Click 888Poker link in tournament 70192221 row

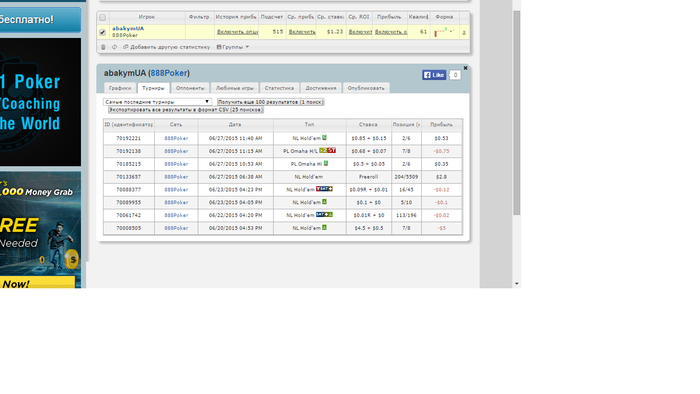click(x=176, y=138)
